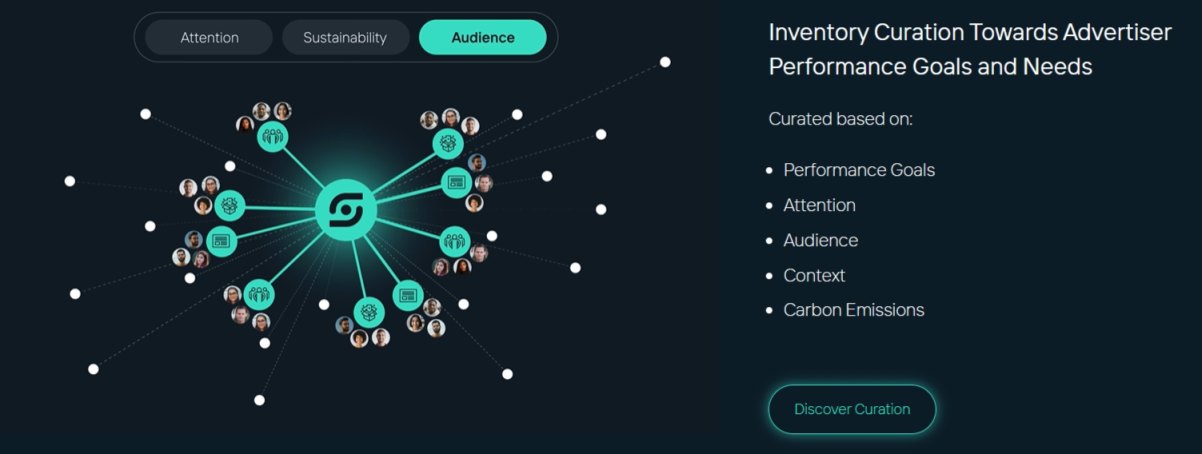The height and width of the screenshot is (454, 1202).
Task: Switch to the Attention tab
Action: point(209,38)
